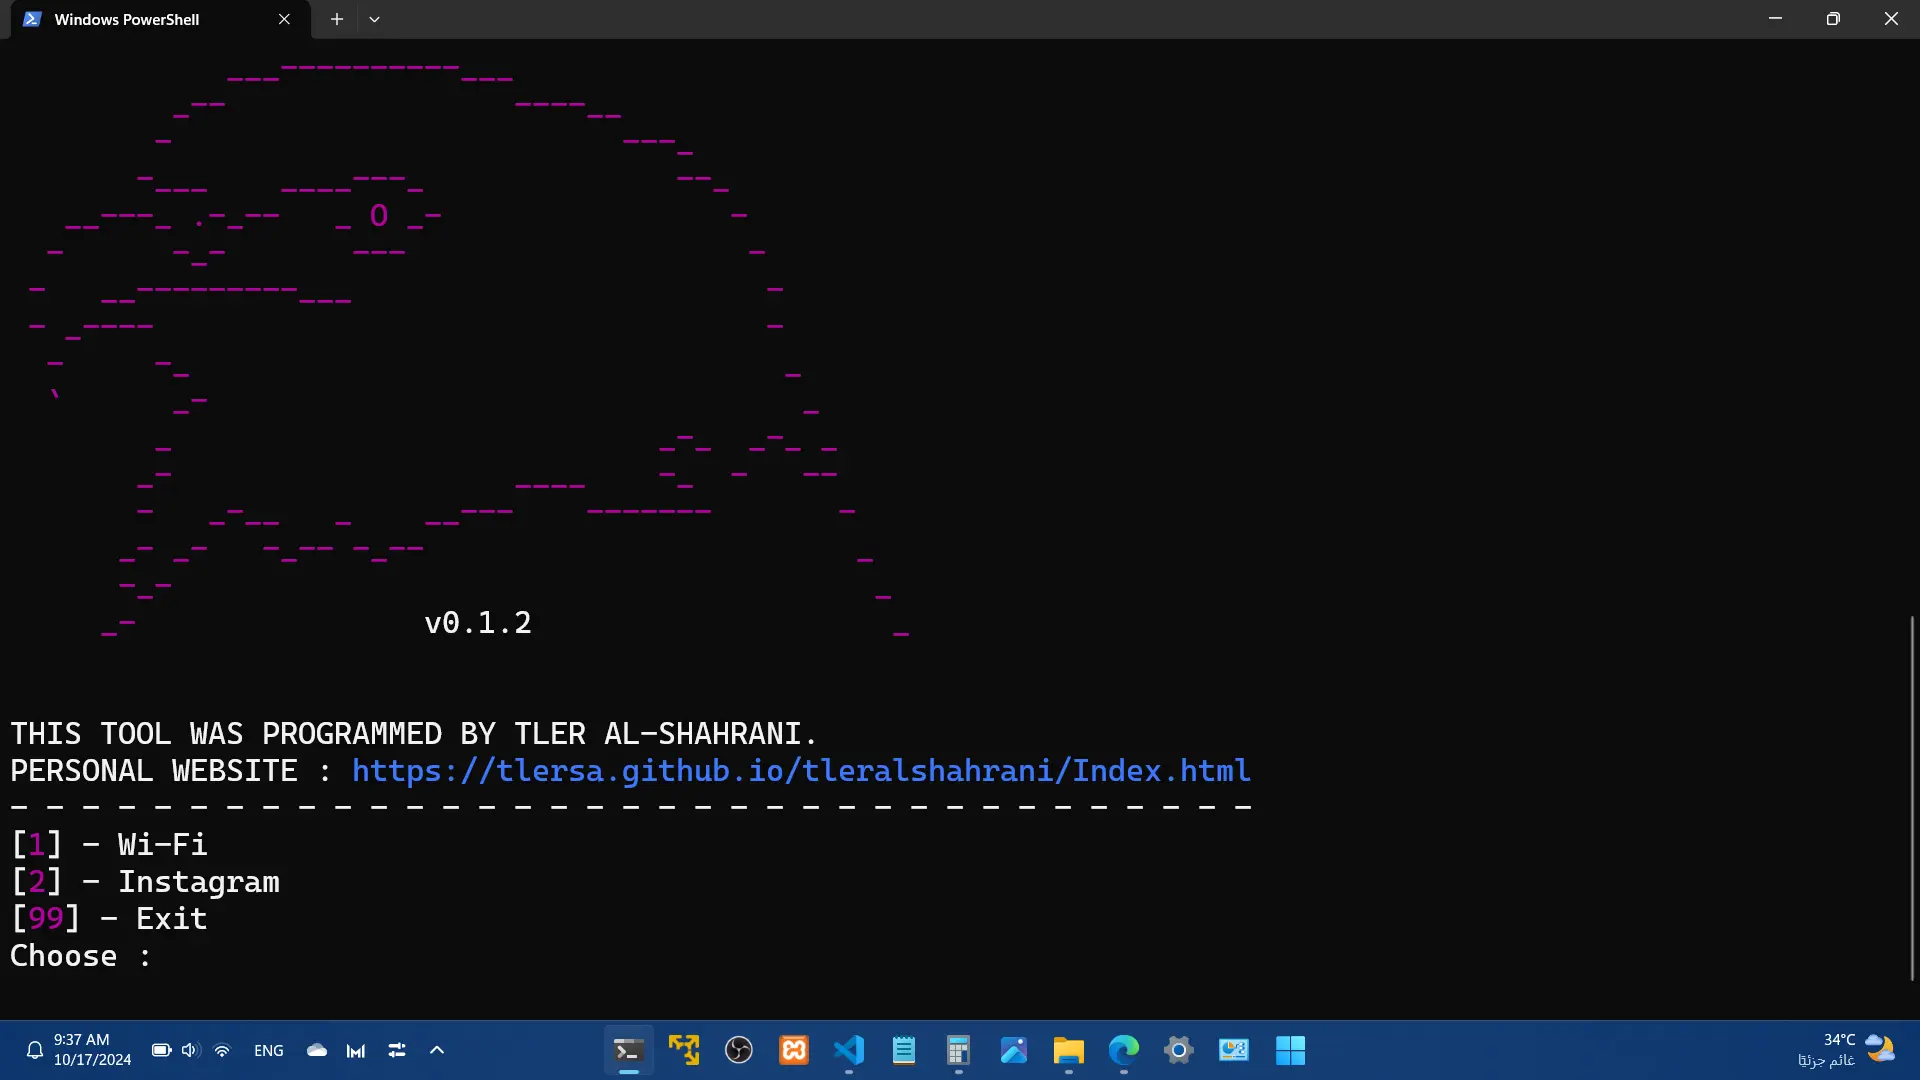1920x1080 pixels.
Task: Open File Explorer from the taskbar
Action: 1068,1050
